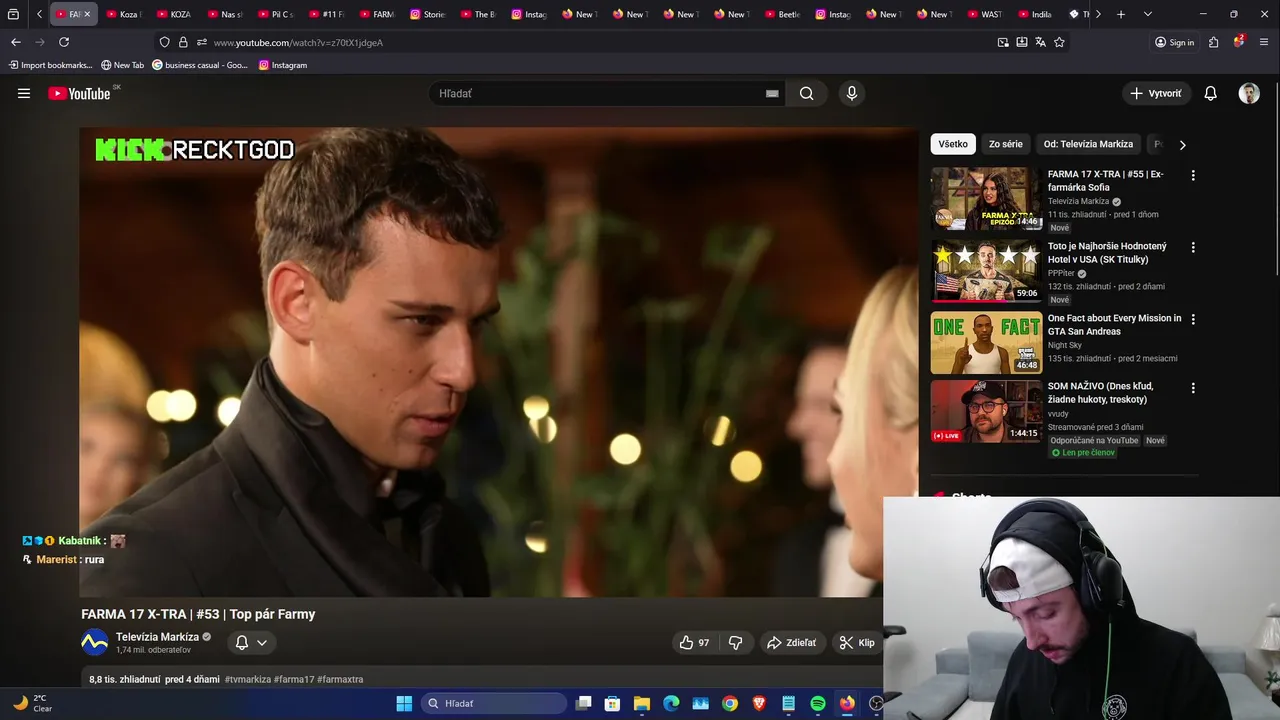Viewport: 1280px width, 720px height.
Task: Open File Explorer from the taskbar
Action: tap(642, 703)
